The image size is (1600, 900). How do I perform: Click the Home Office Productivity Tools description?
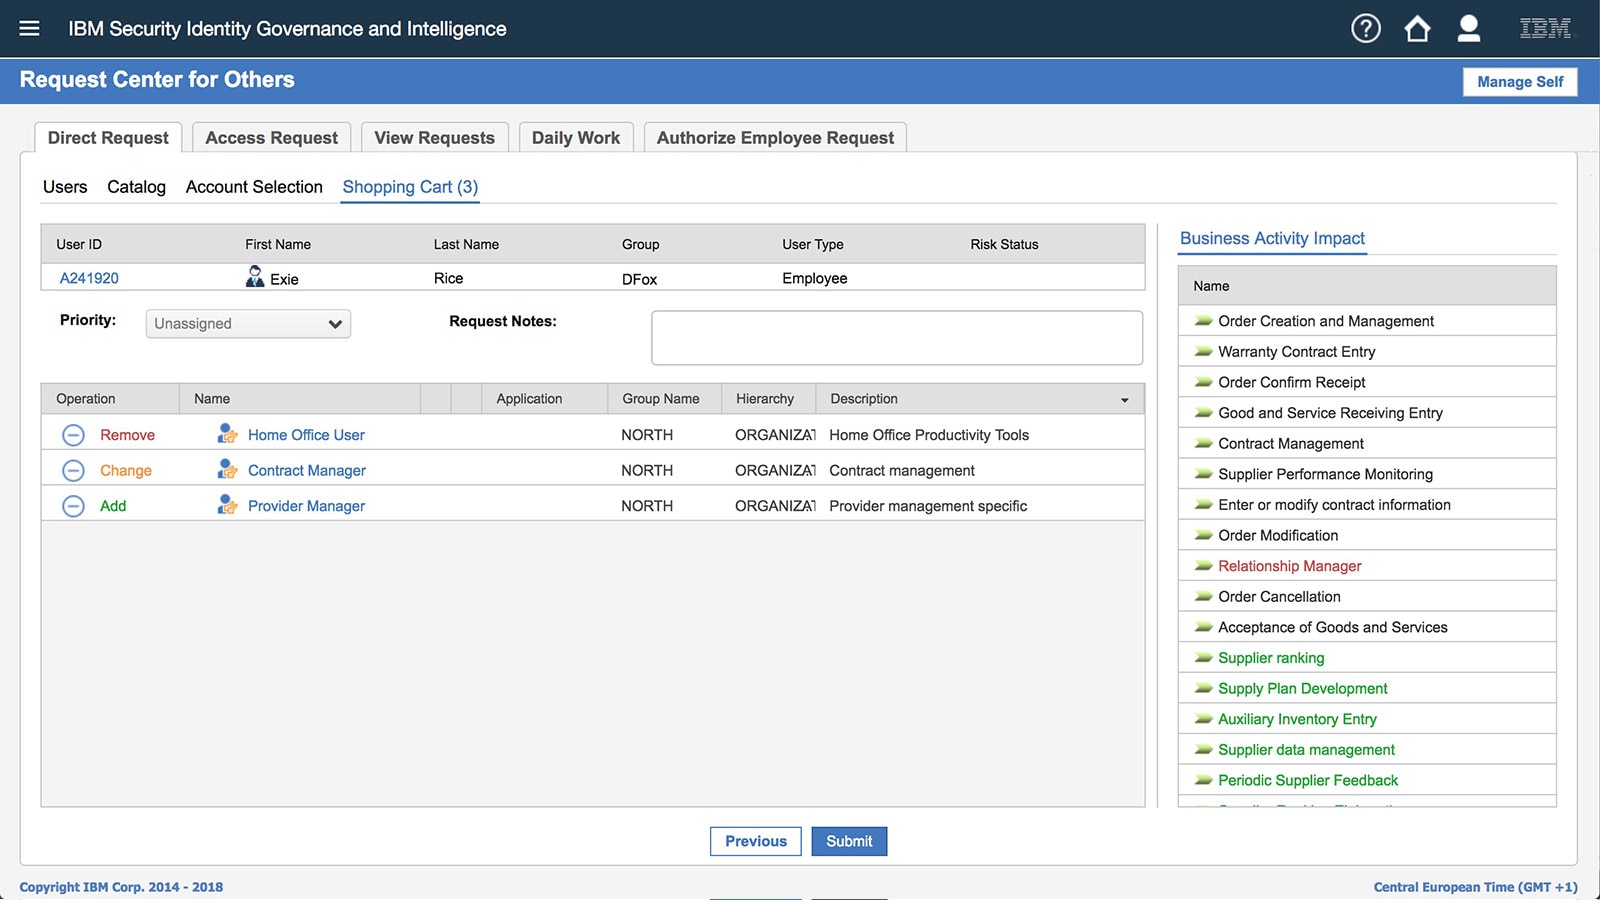pos(929,435)
